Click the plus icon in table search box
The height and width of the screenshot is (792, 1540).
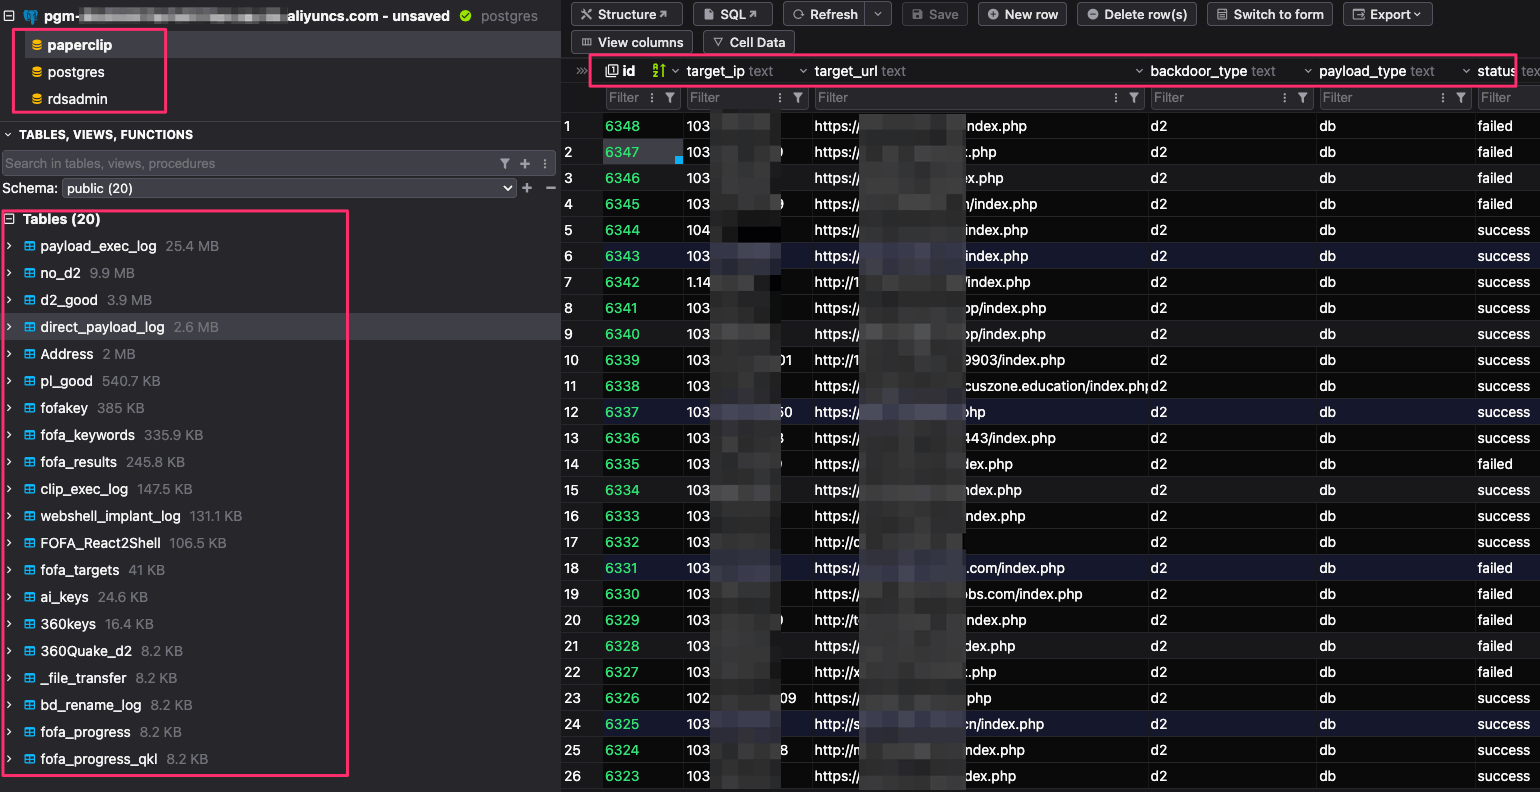(x=525, y=163)
